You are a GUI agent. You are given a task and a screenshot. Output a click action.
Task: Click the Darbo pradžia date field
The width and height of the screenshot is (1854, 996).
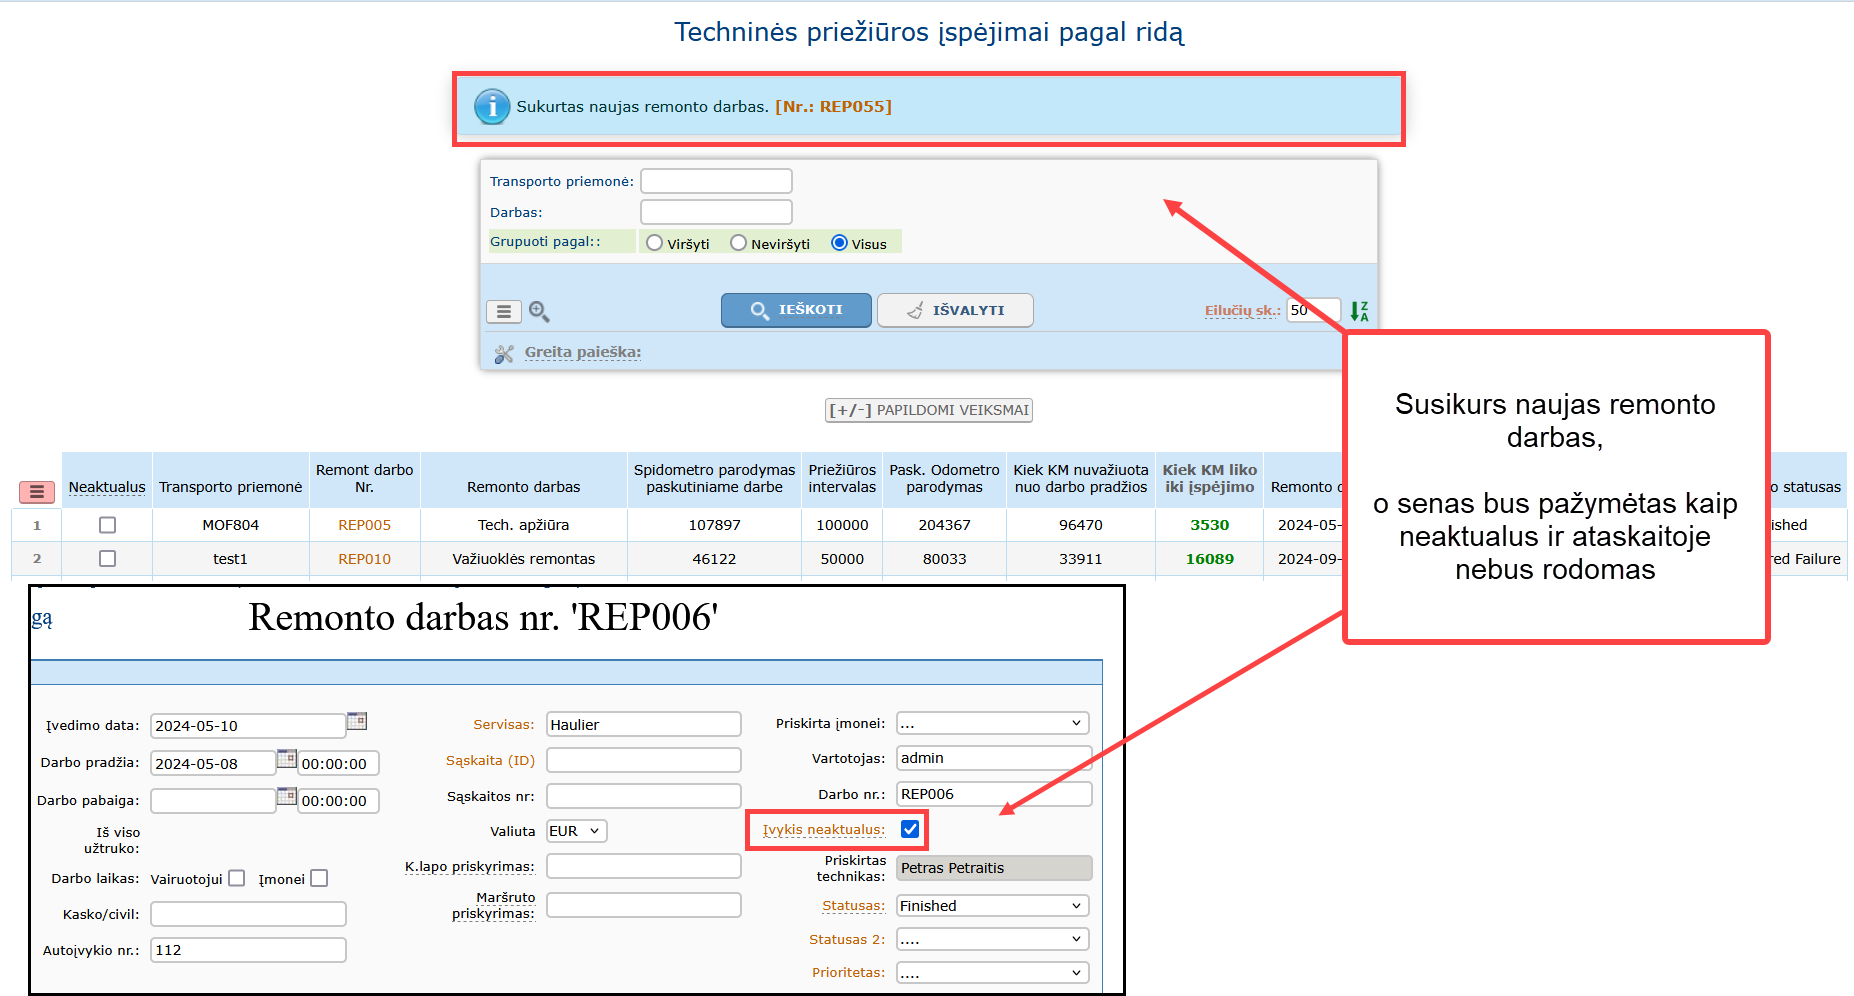pos(213,764)
